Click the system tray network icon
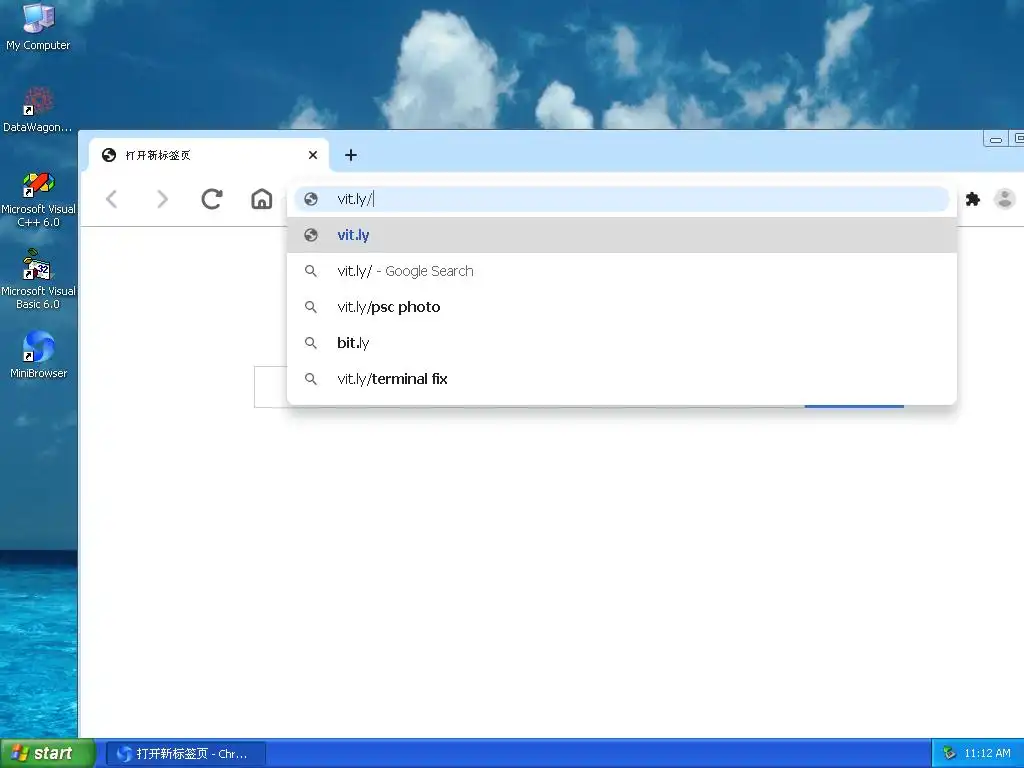 949,754
